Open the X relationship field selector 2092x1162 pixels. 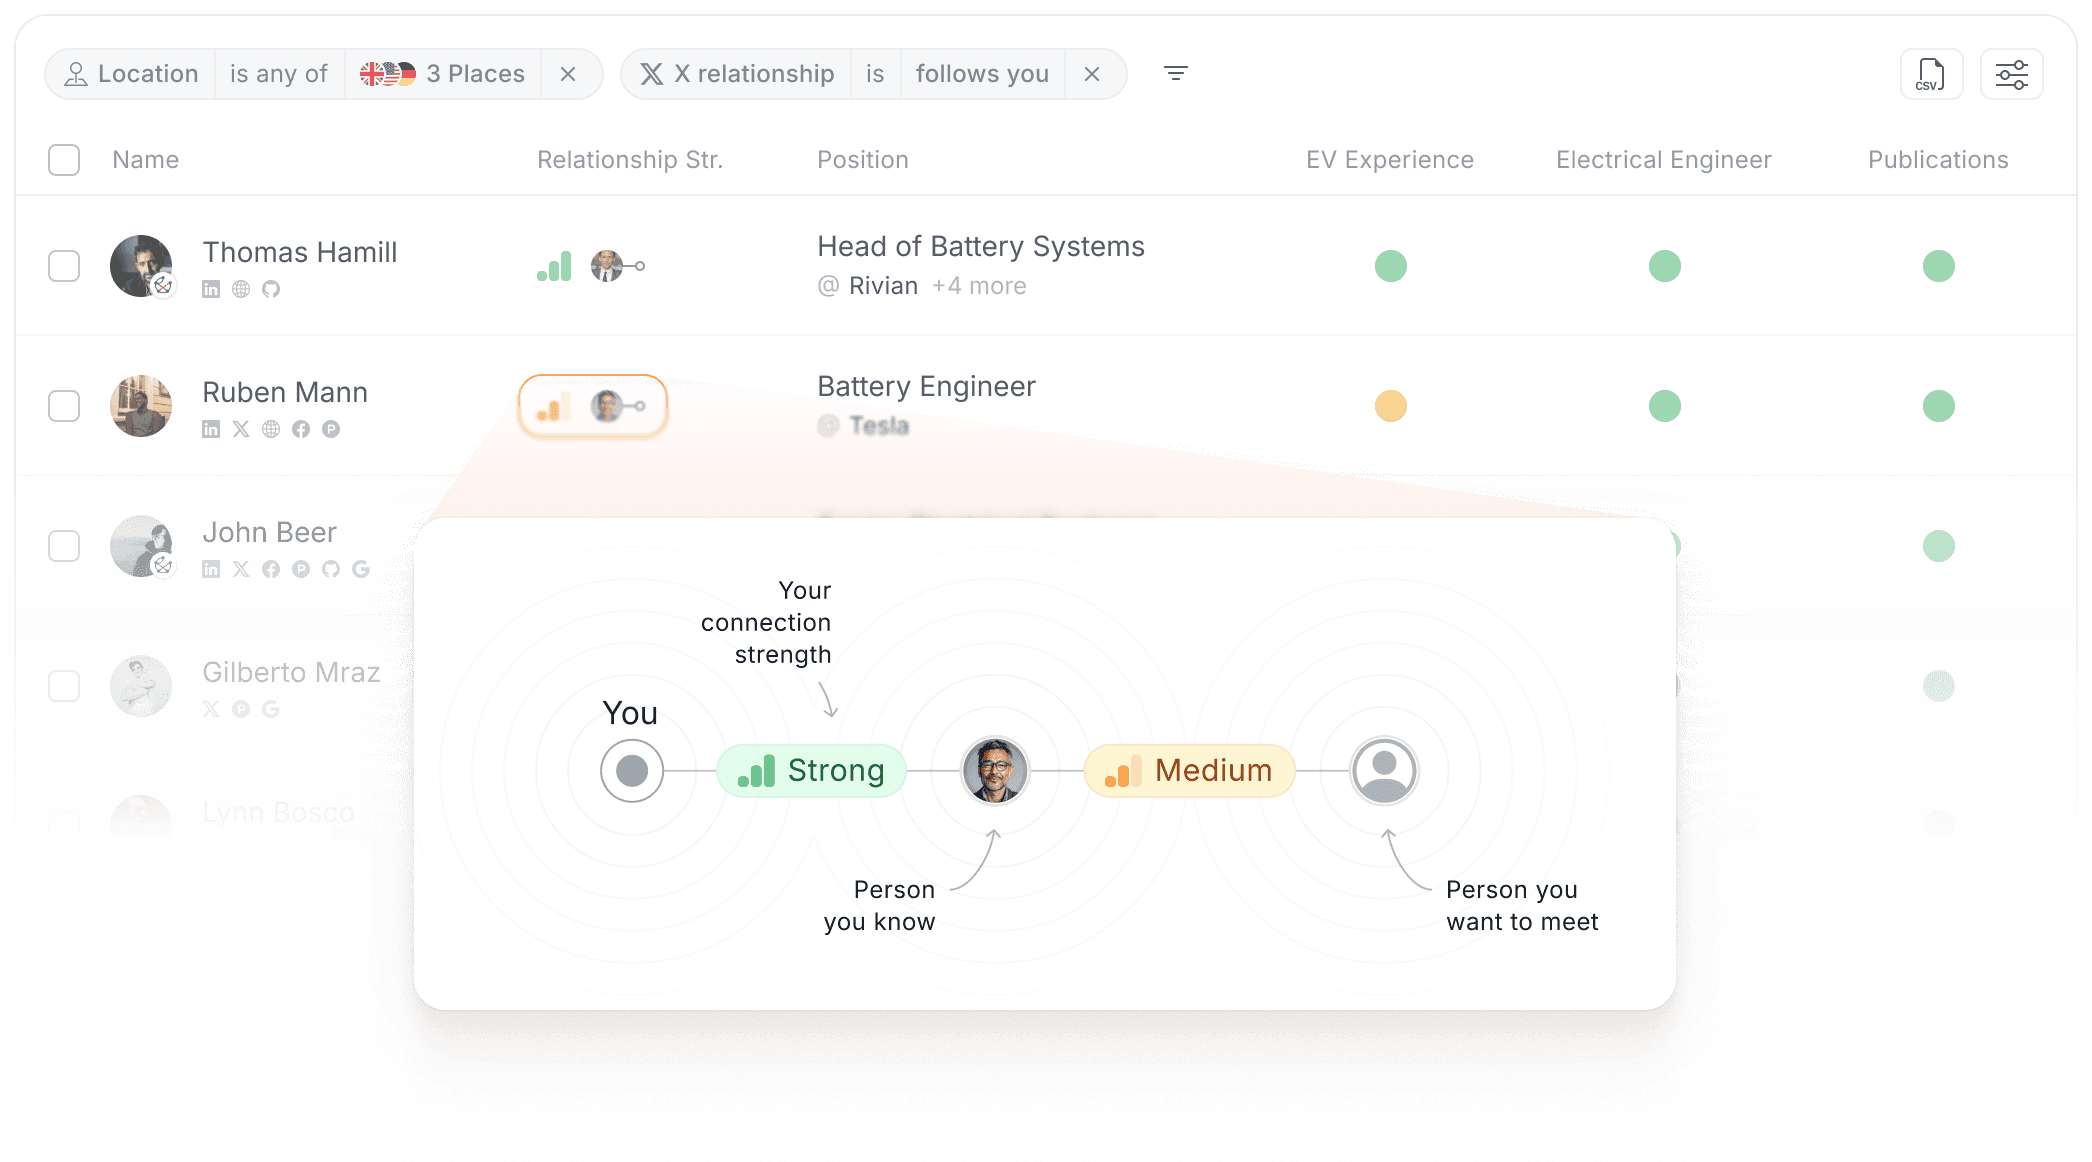(x=737, y=74)
